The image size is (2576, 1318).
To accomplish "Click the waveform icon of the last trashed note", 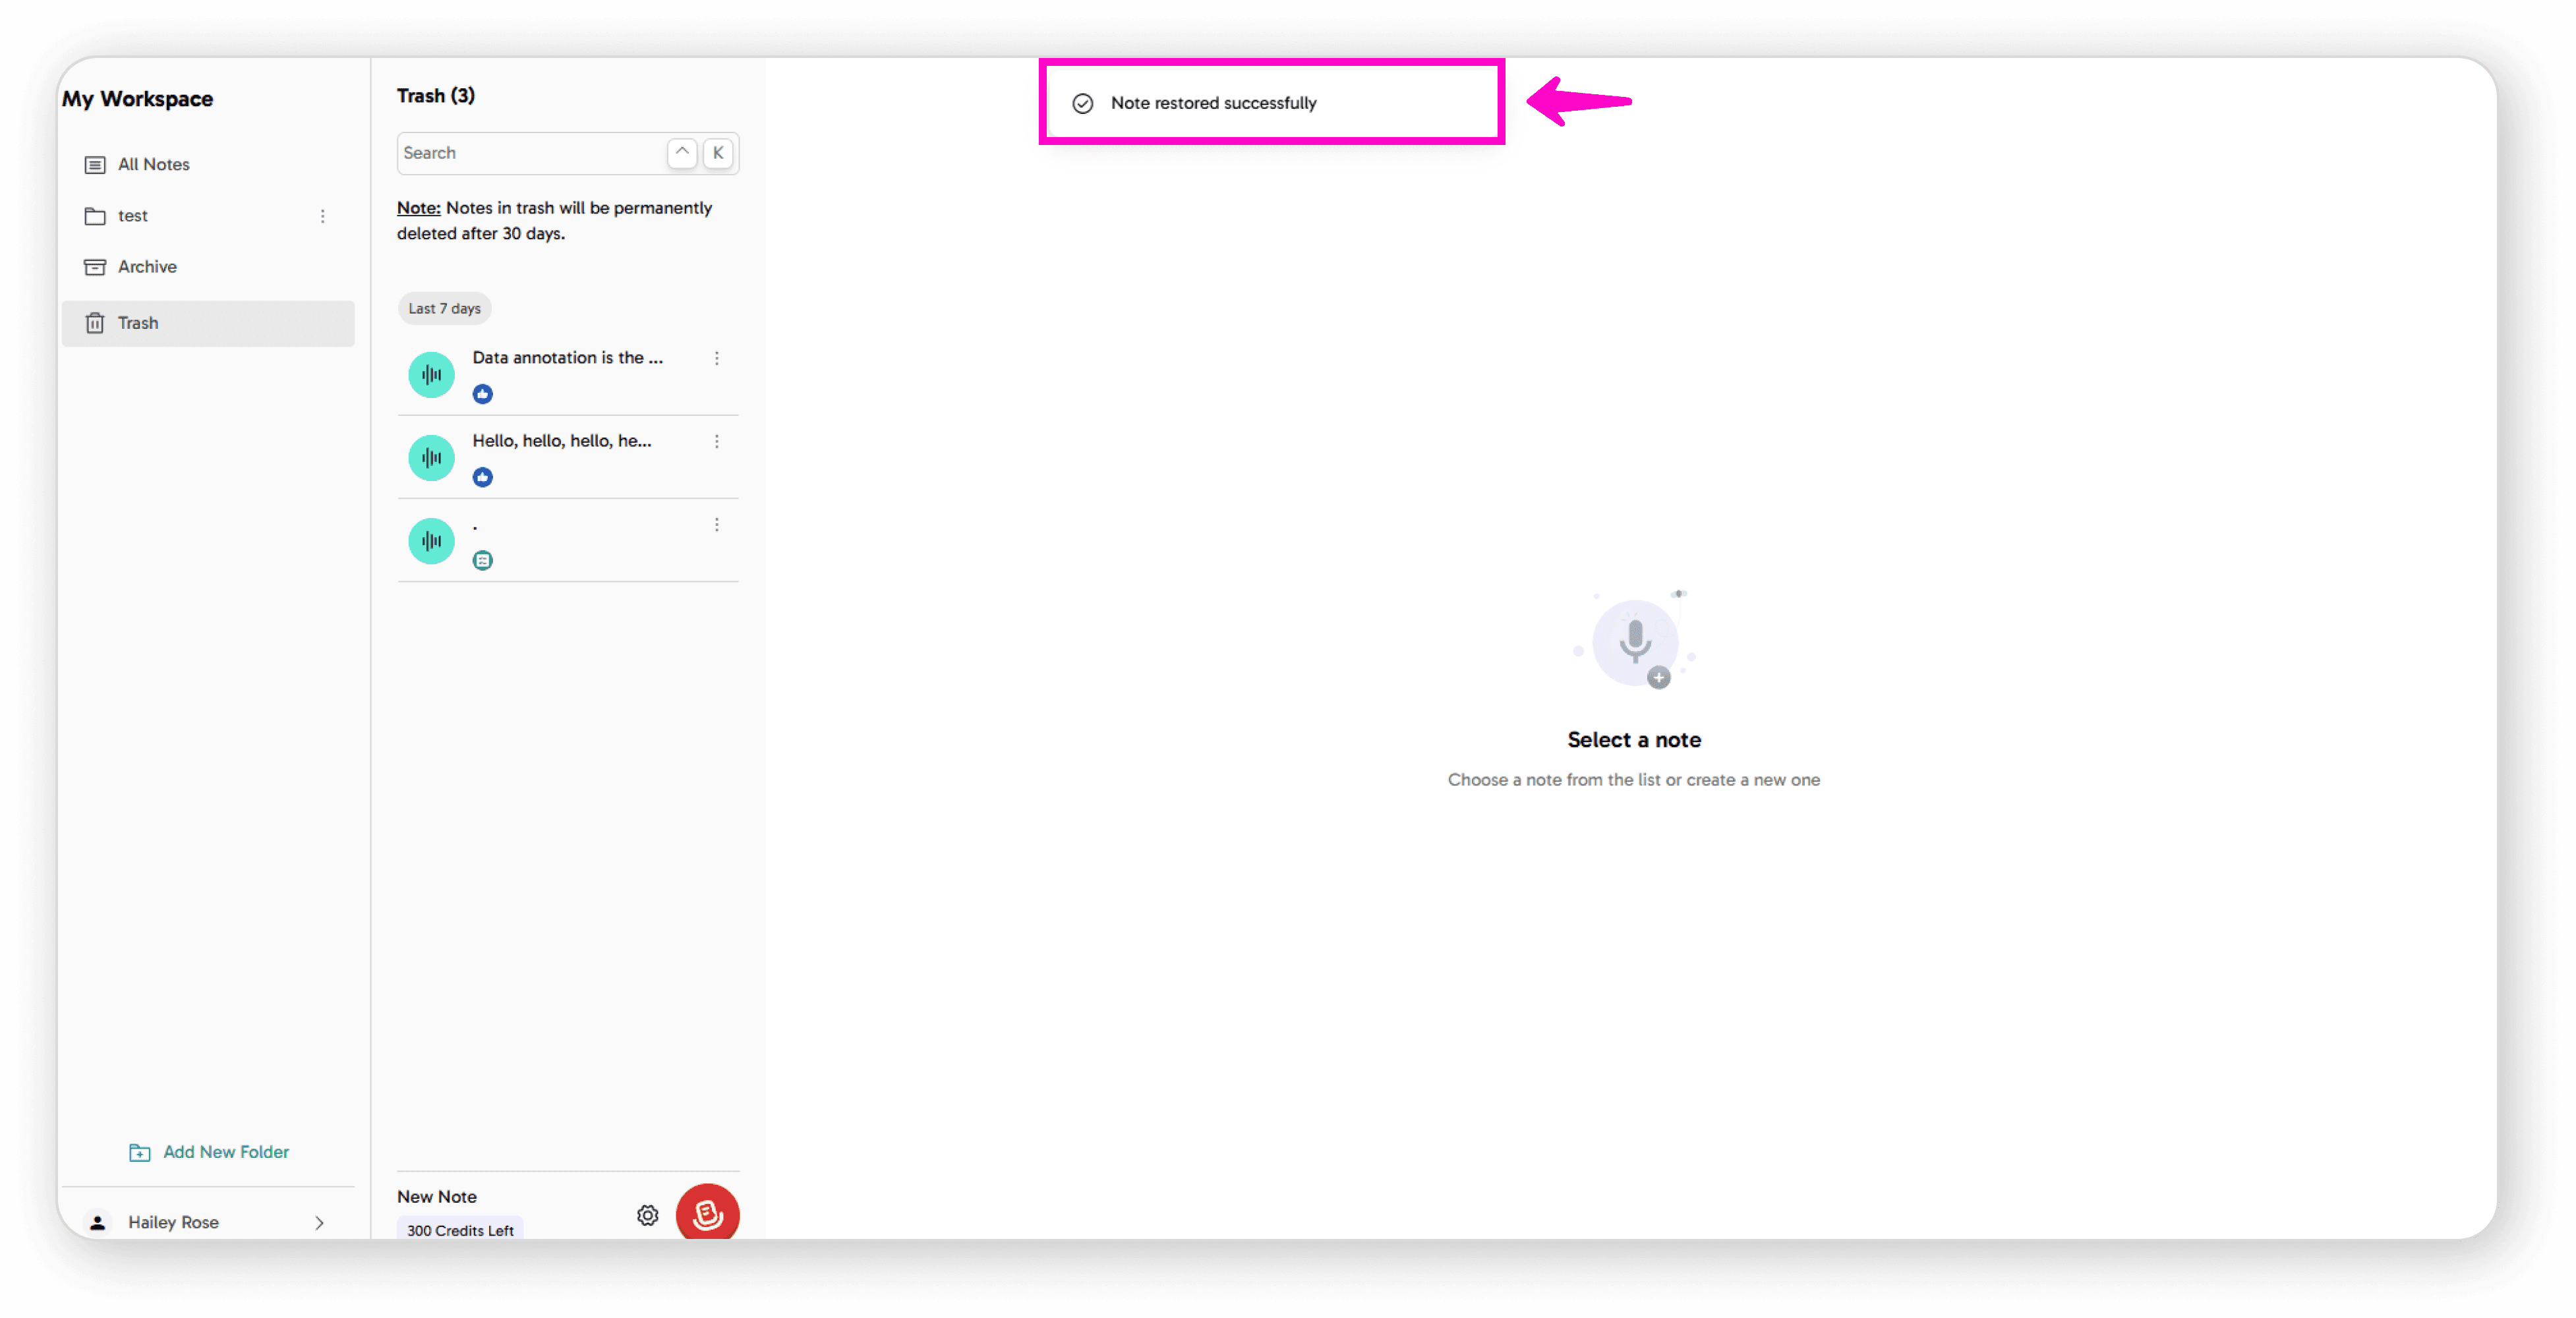I will click(x=431, y=541).
